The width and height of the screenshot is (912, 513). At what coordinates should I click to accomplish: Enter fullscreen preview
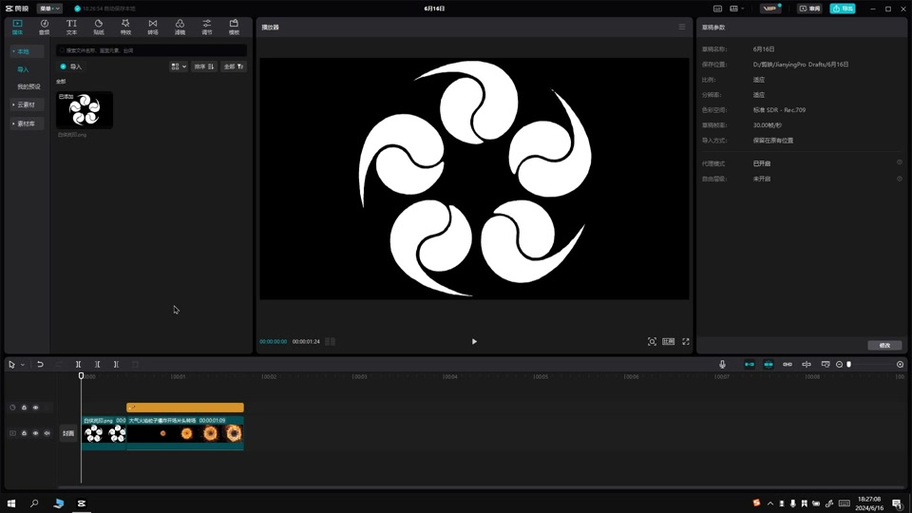[x=686, y=341]
